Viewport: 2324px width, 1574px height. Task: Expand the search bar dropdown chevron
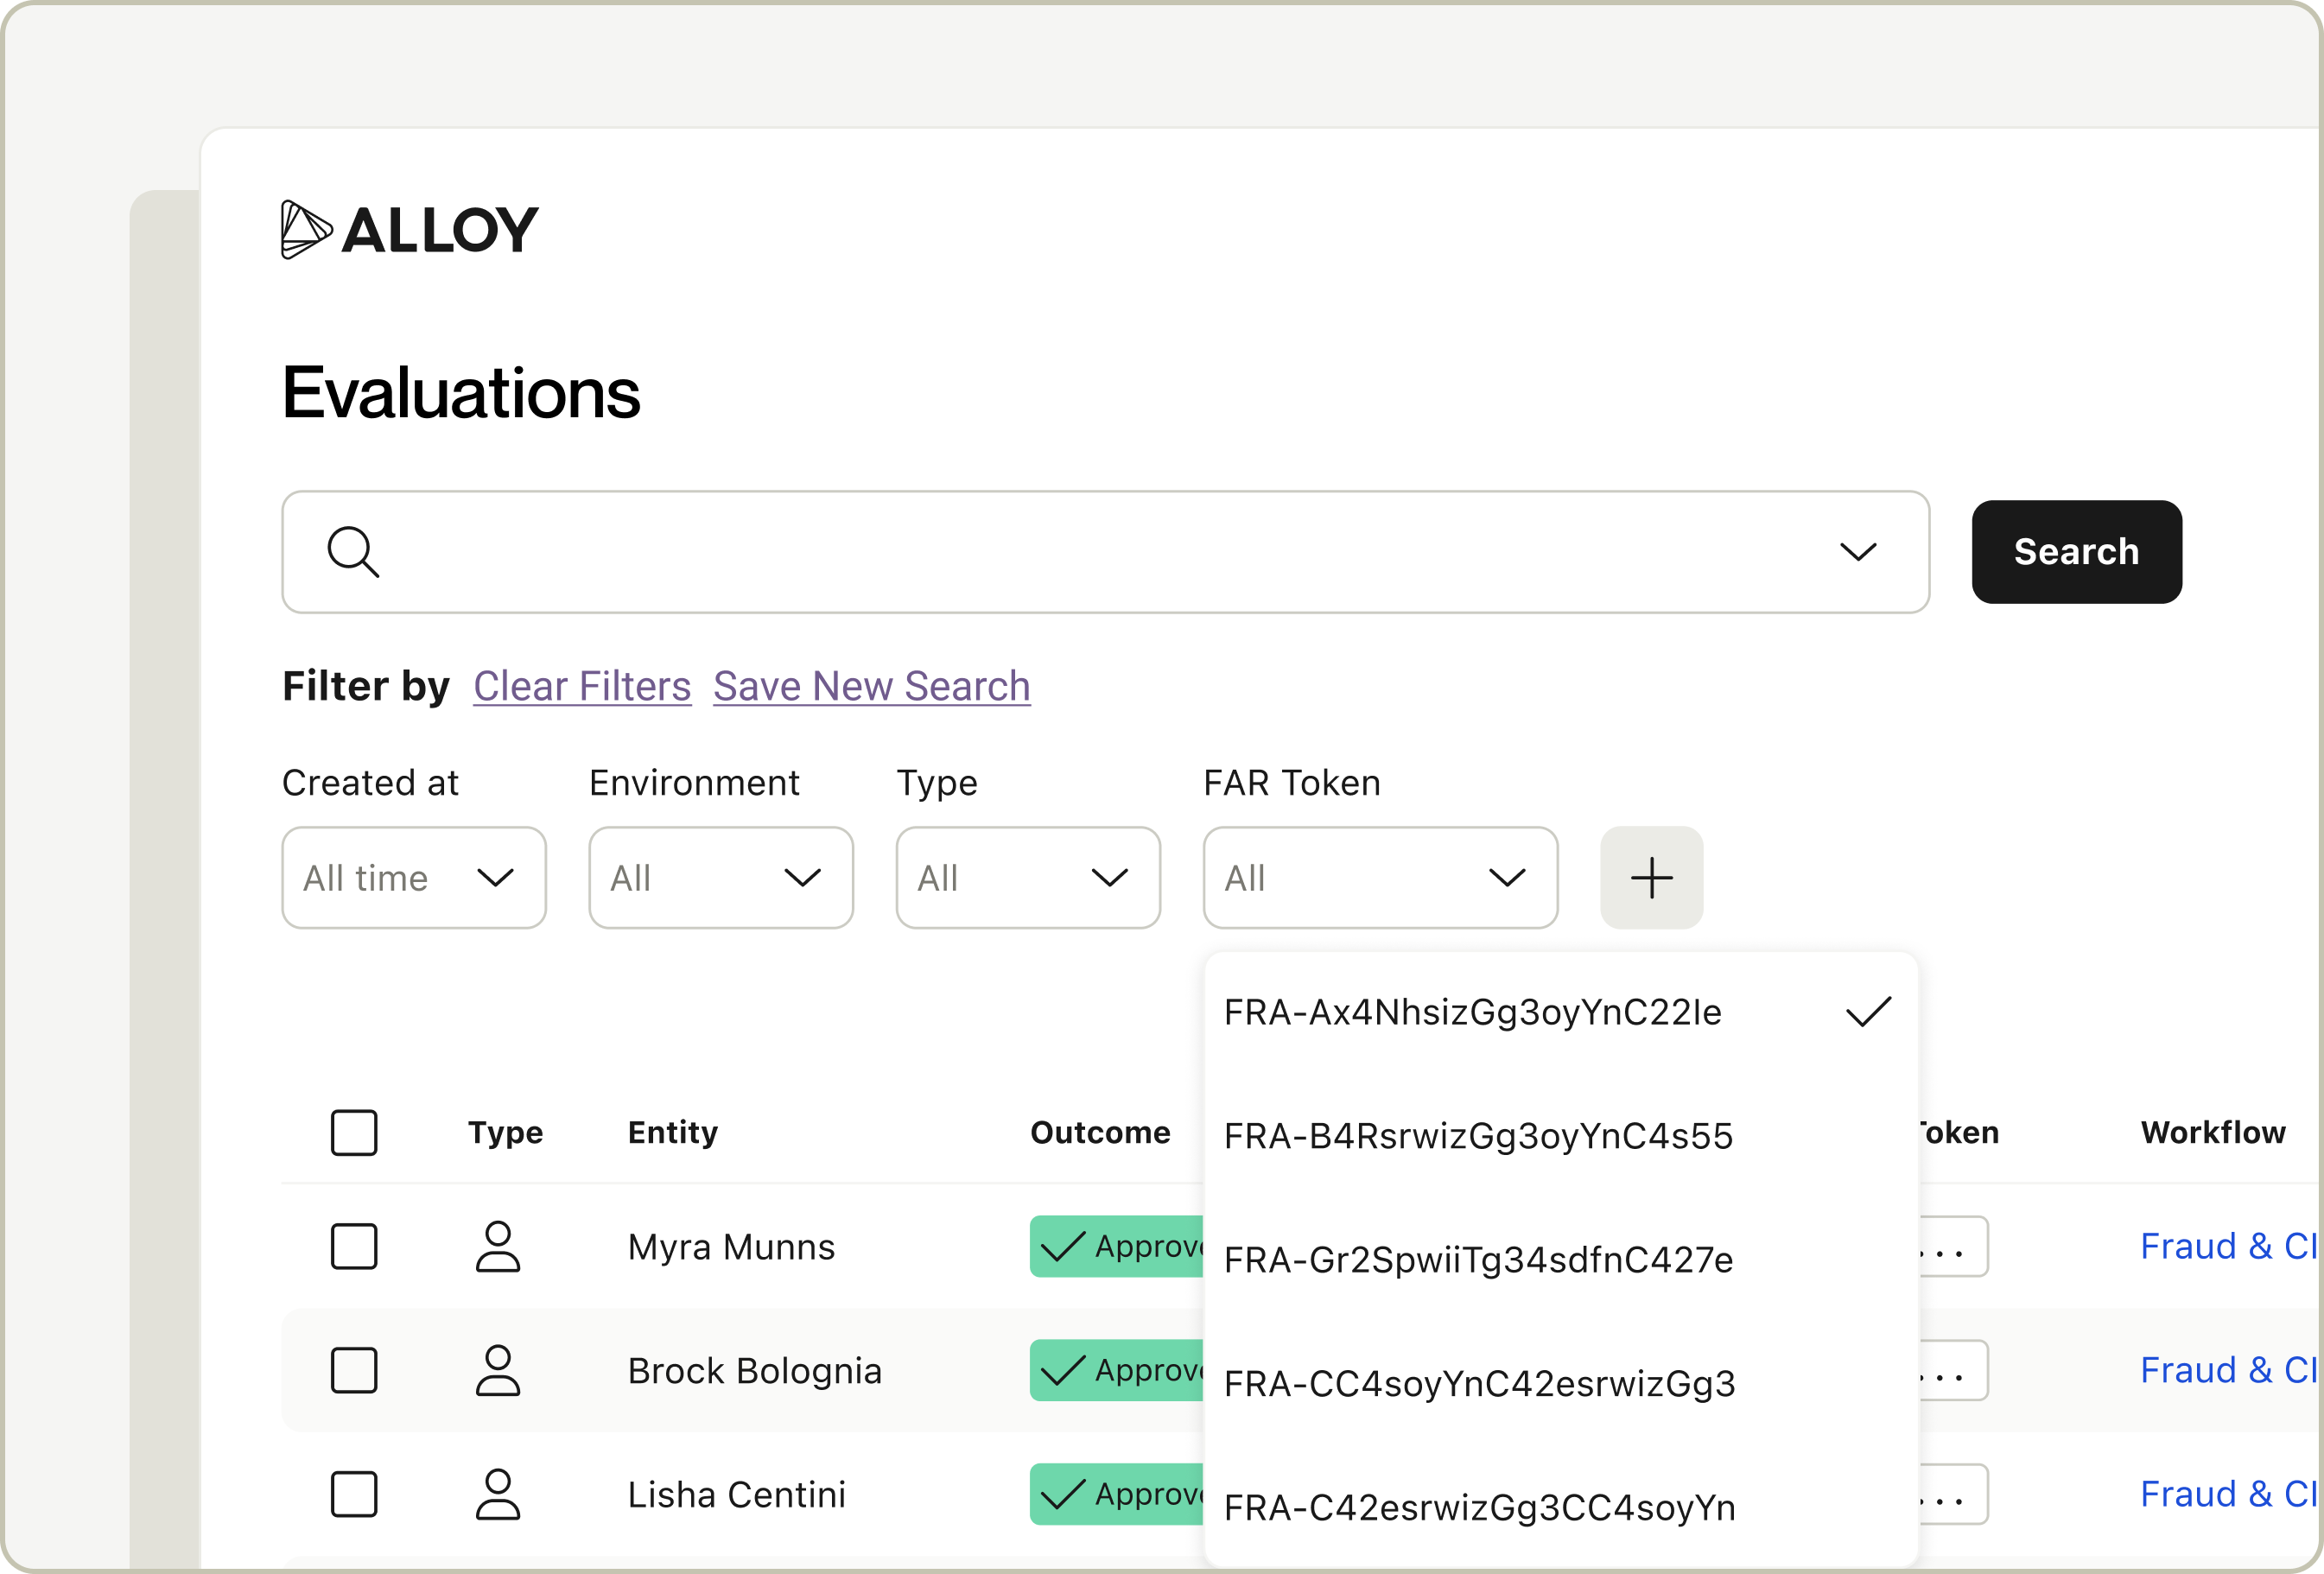tap(1858, 552)
